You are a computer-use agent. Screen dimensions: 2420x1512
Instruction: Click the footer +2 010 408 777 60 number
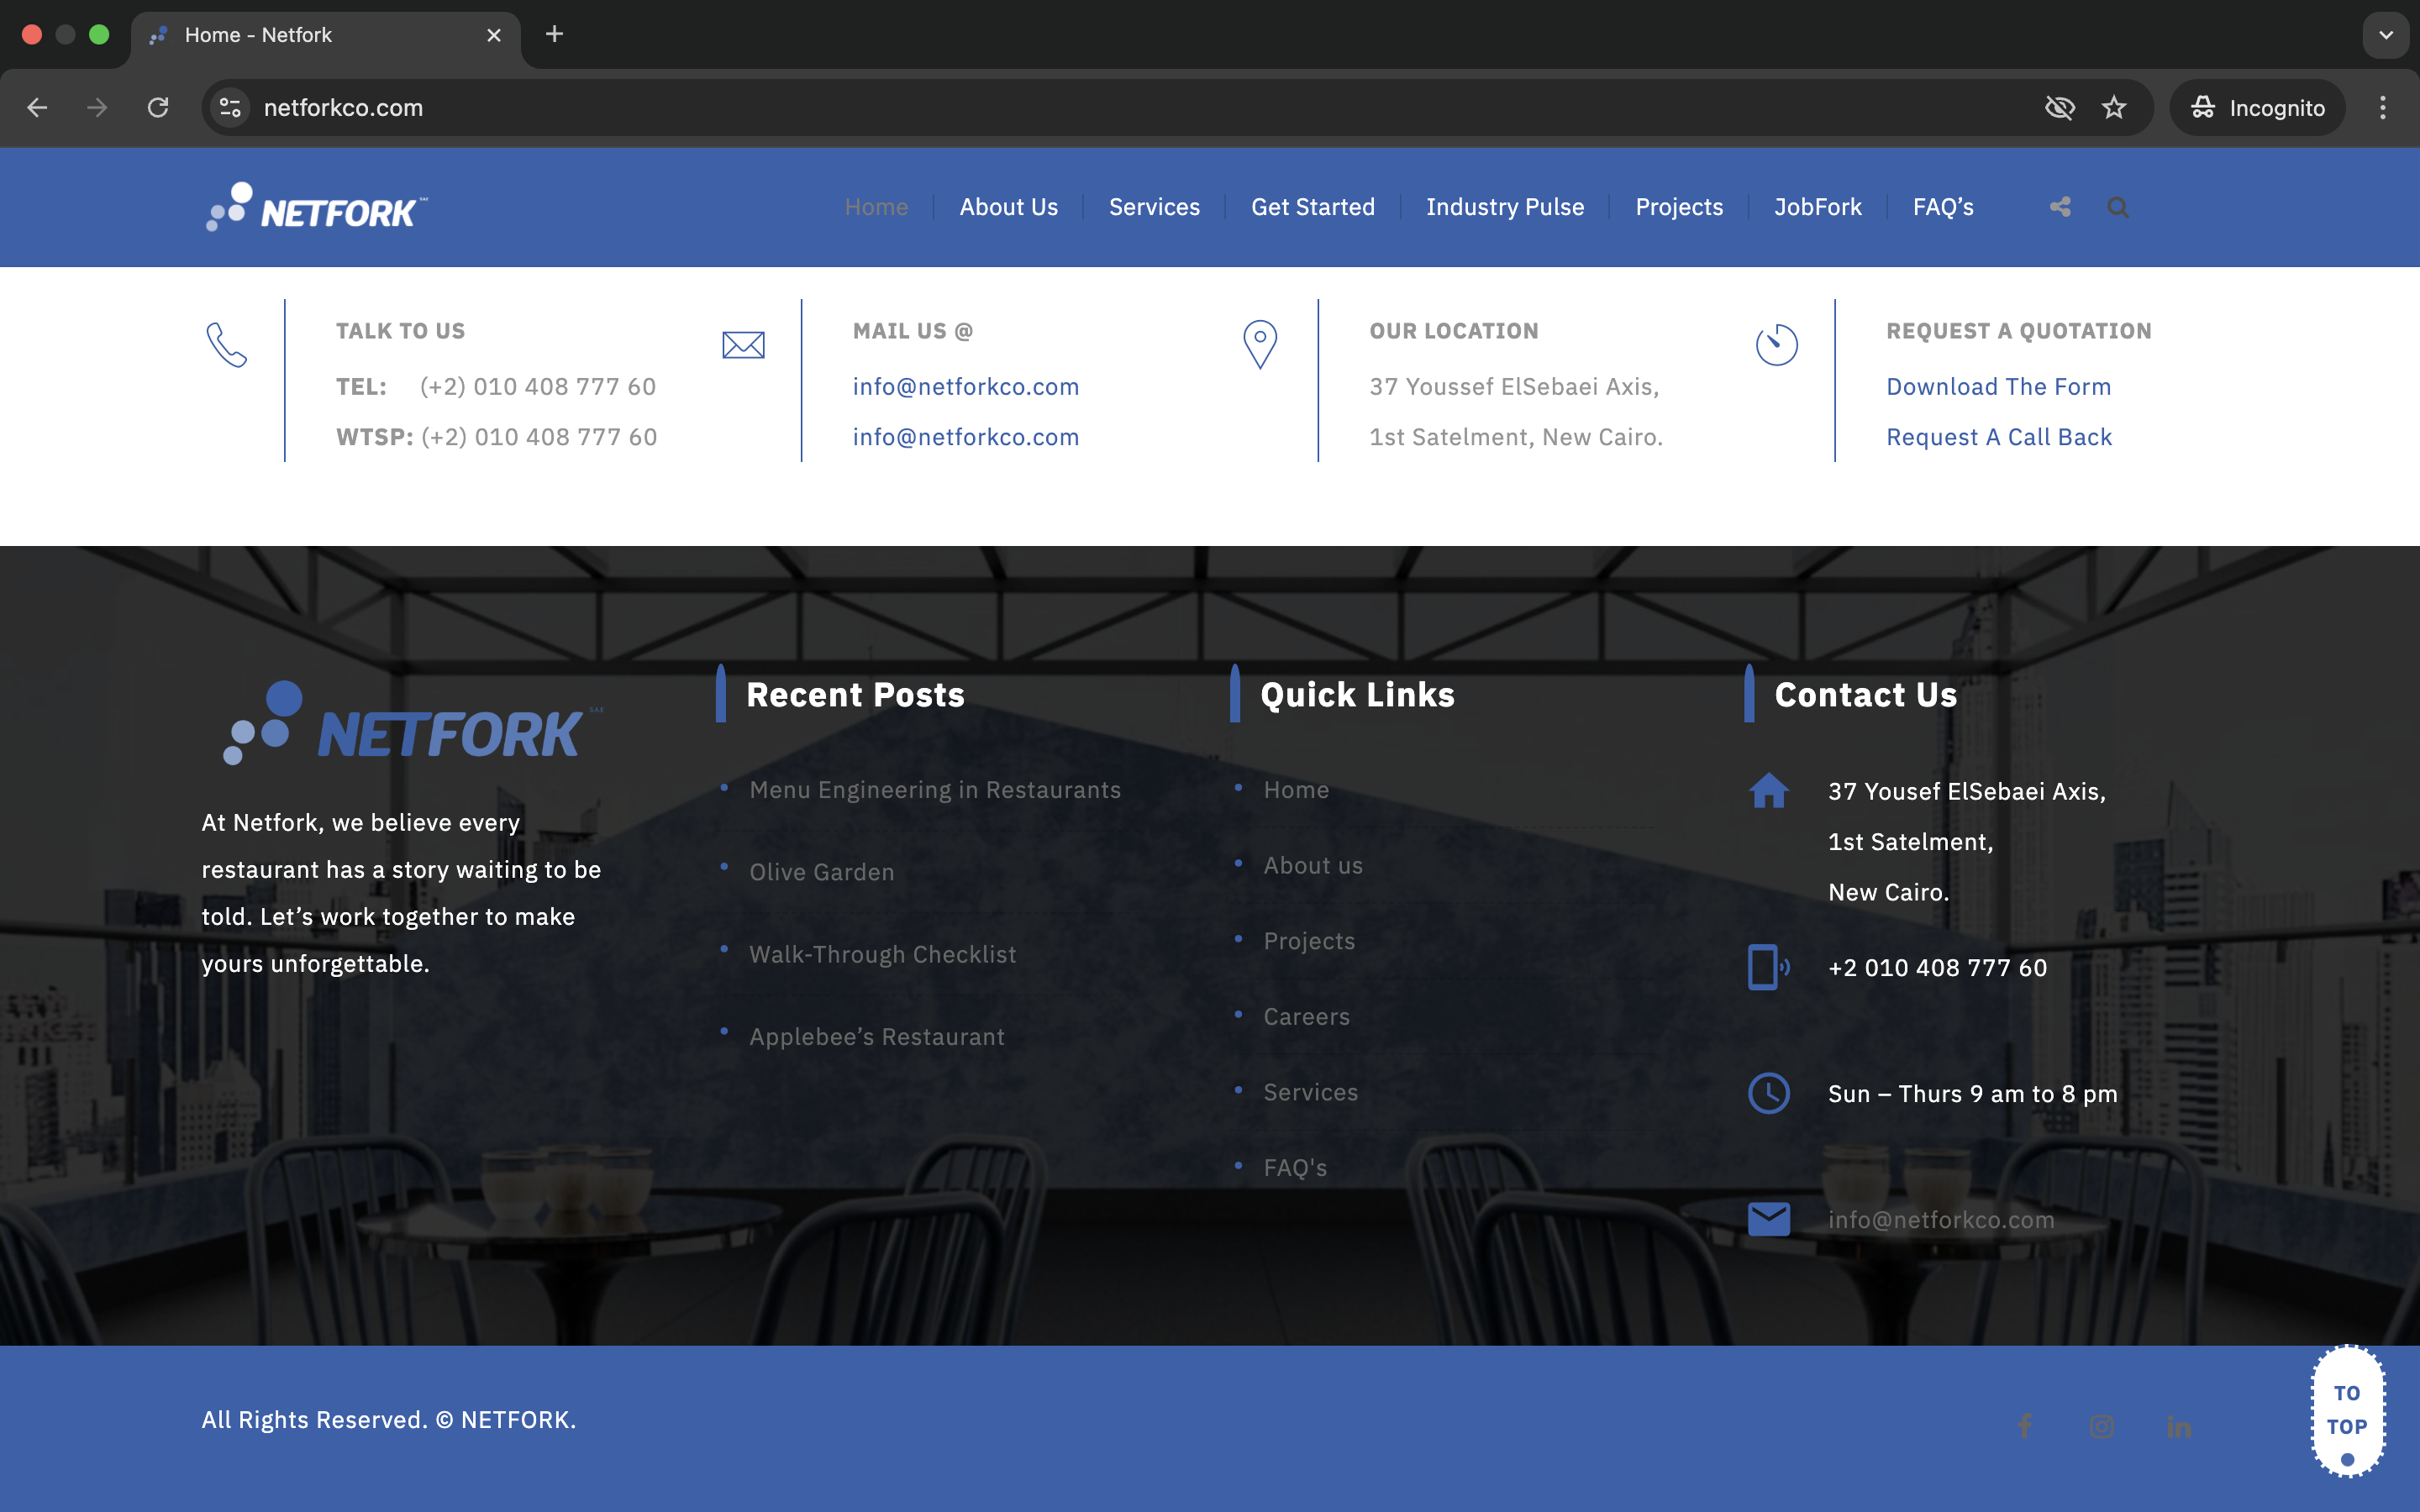(1937, 968)
